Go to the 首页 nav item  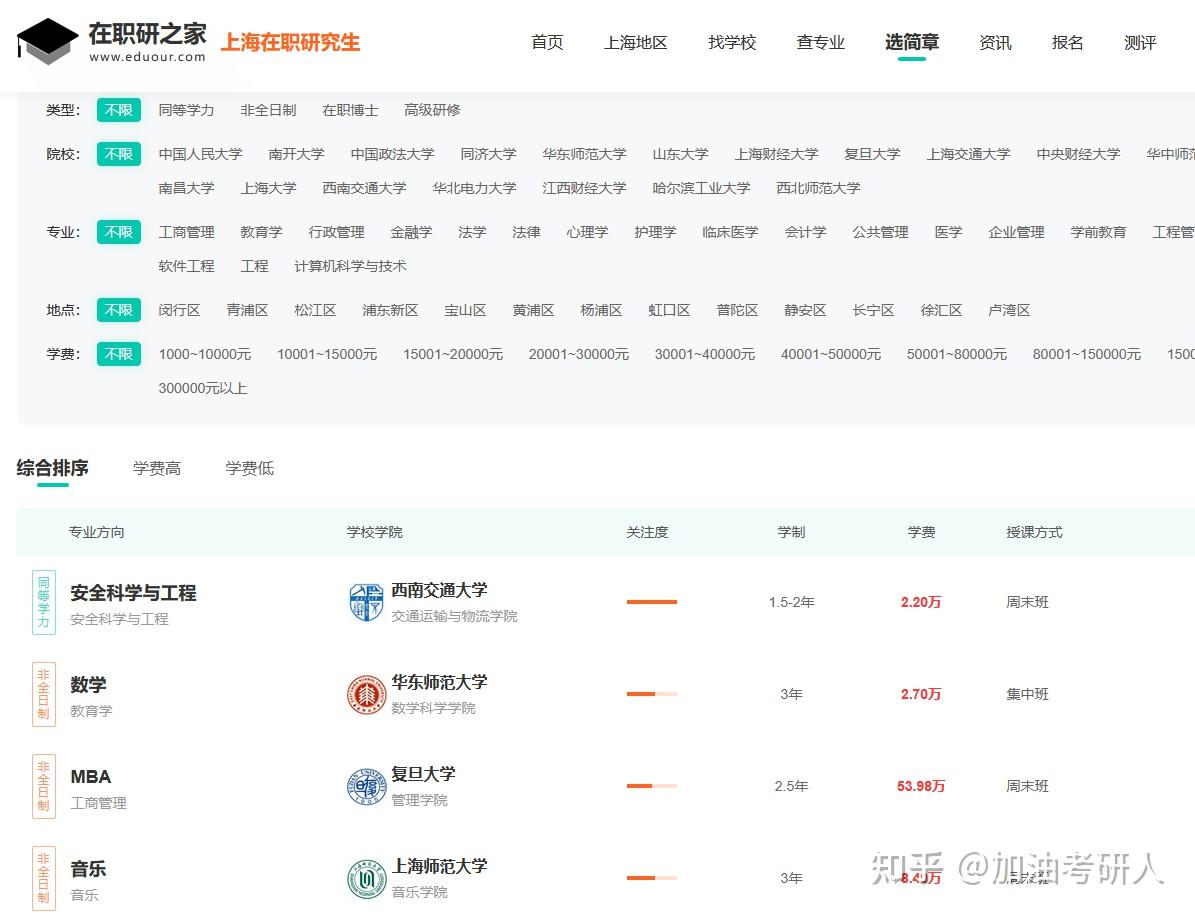(547, 43)
